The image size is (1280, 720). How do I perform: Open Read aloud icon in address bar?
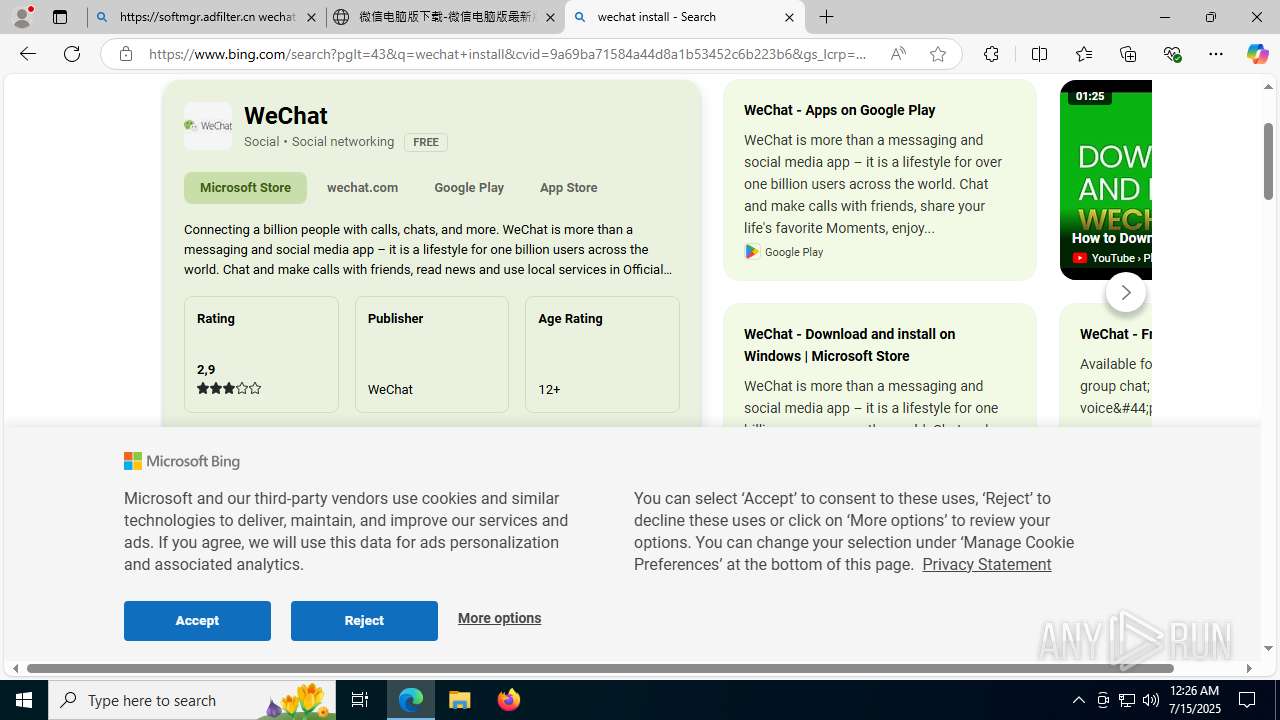pos(898,54)
